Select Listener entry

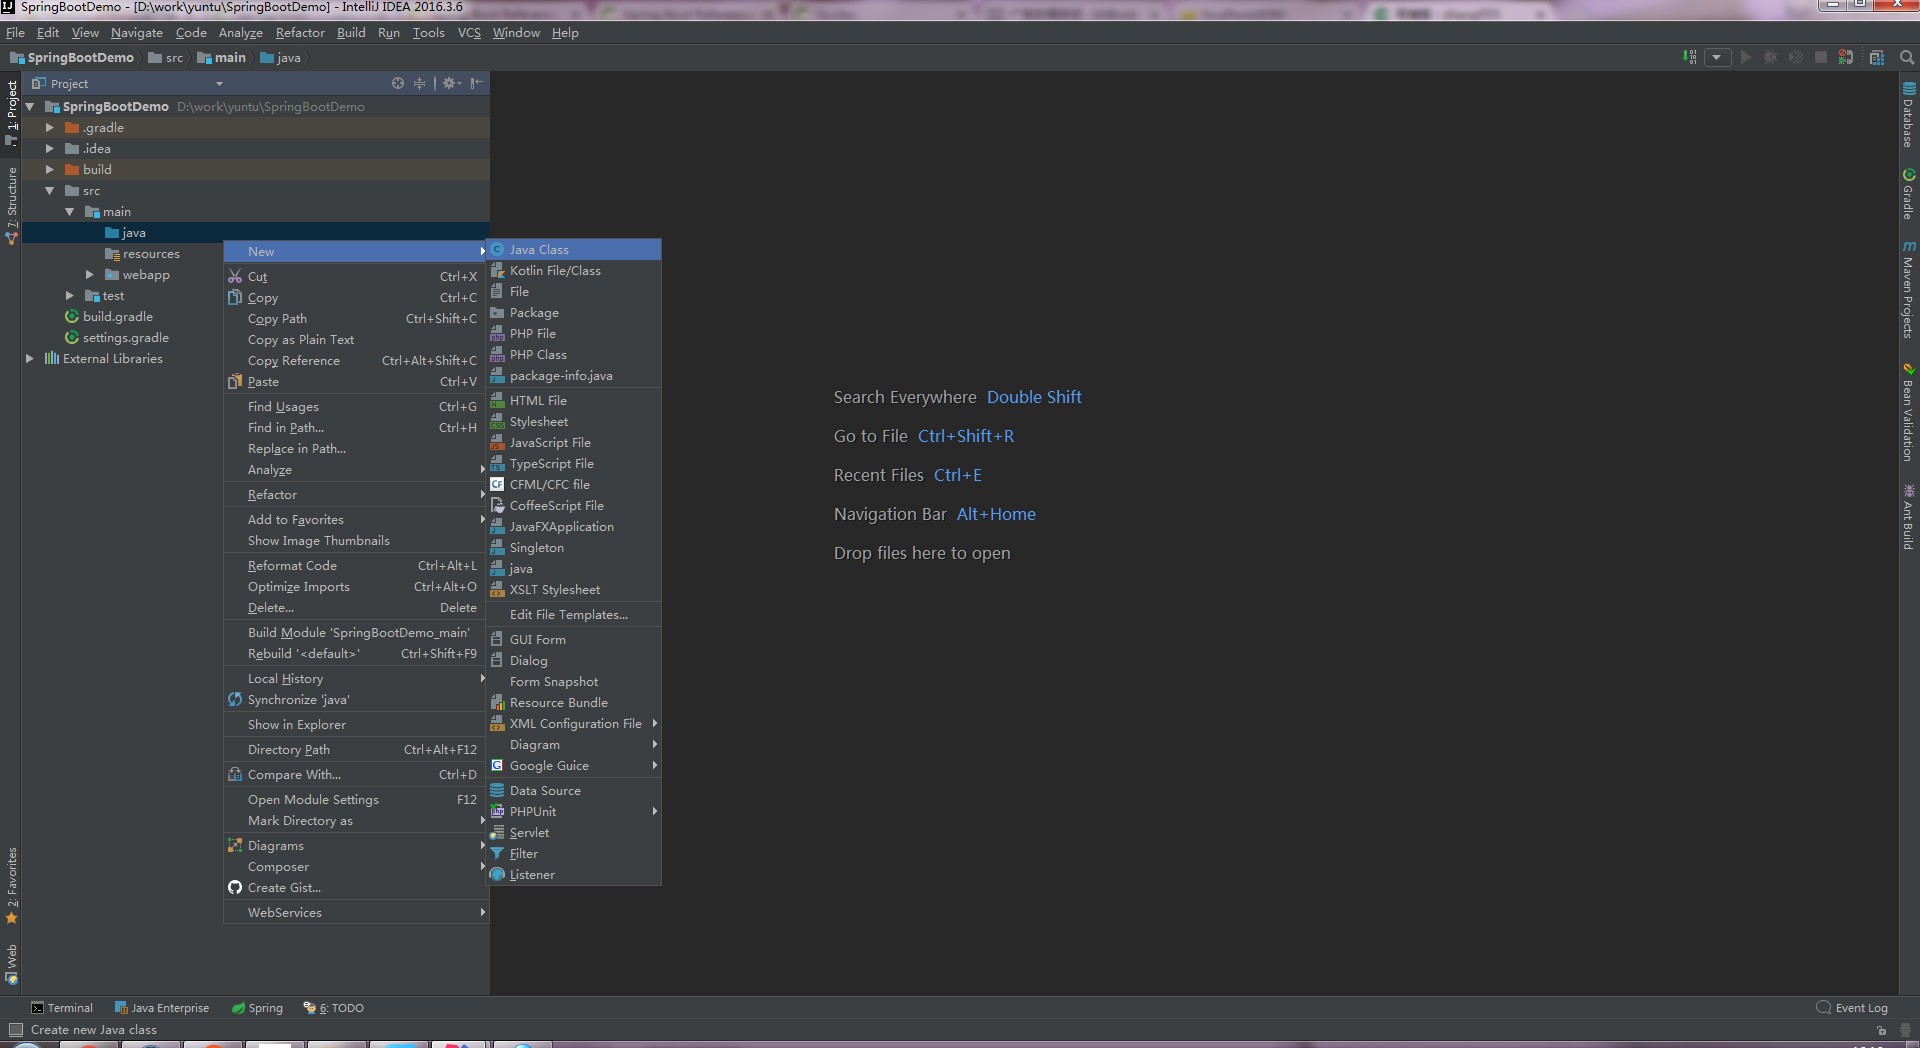tap(574, 874)
